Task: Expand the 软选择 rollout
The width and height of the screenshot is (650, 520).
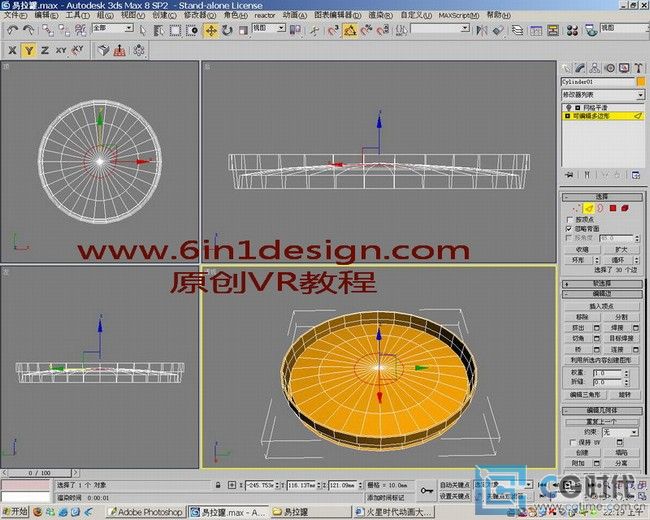Action: pyautogui.click(x=602, y=284)
